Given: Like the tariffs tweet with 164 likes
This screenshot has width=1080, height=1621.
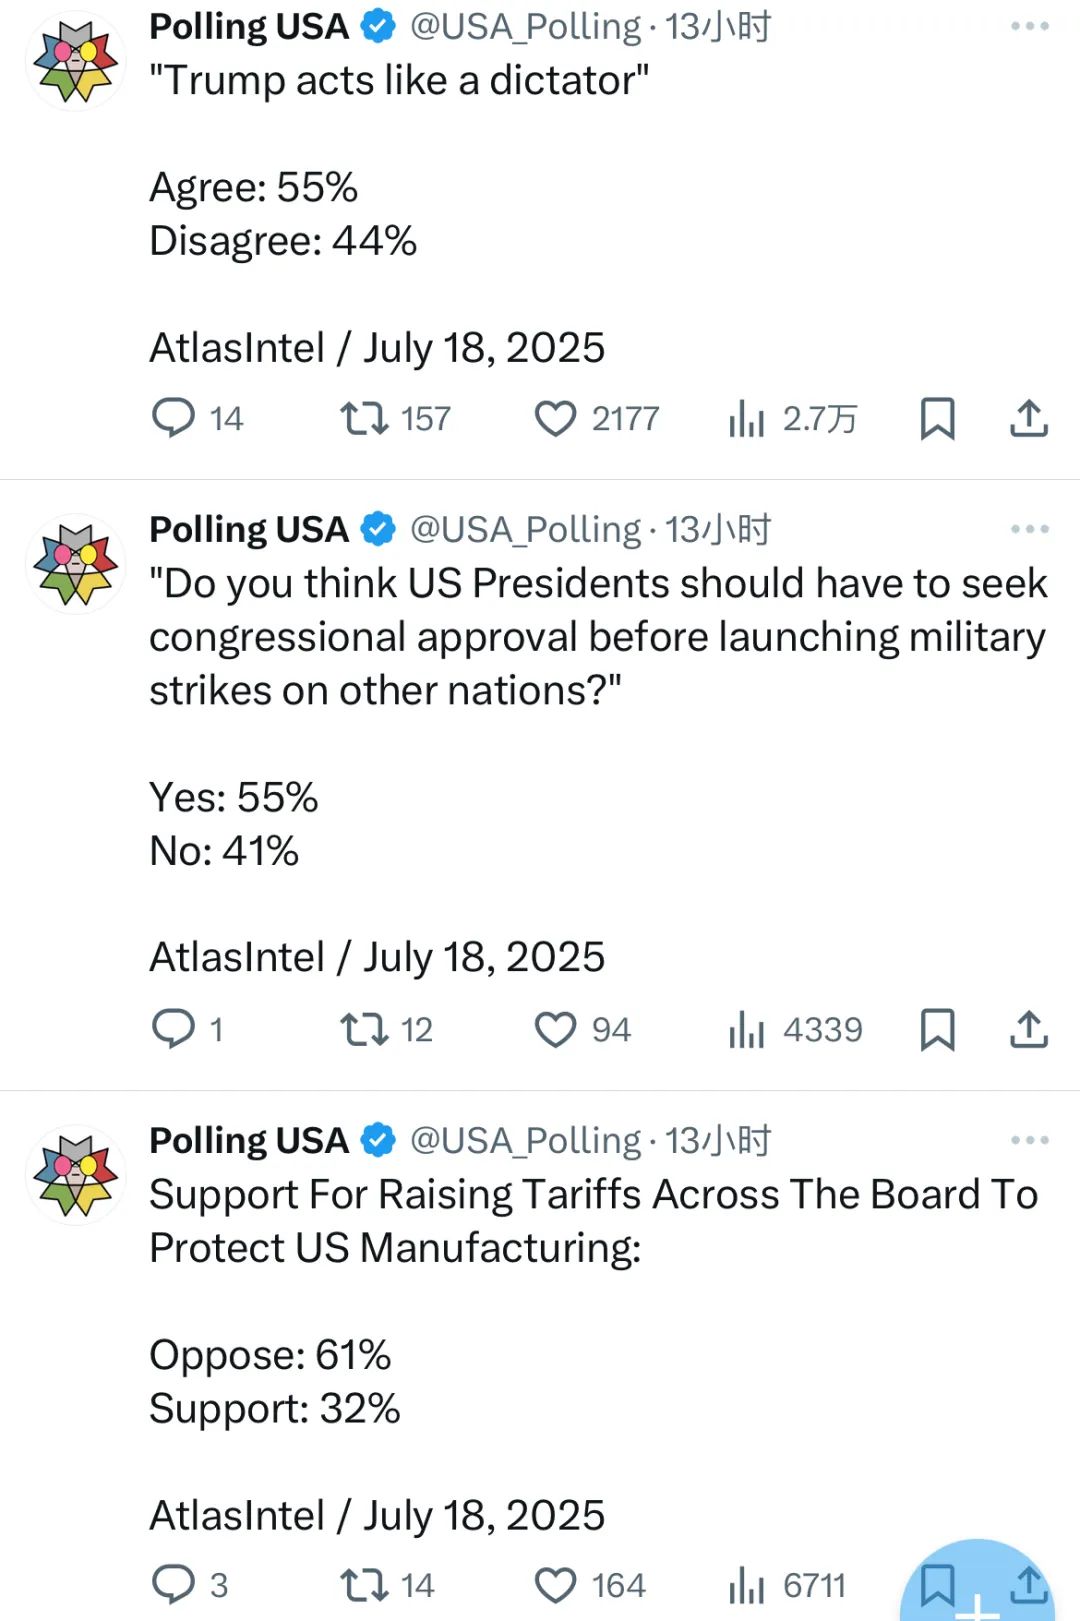Looking at the screenshot, I should coord(555,1585).
